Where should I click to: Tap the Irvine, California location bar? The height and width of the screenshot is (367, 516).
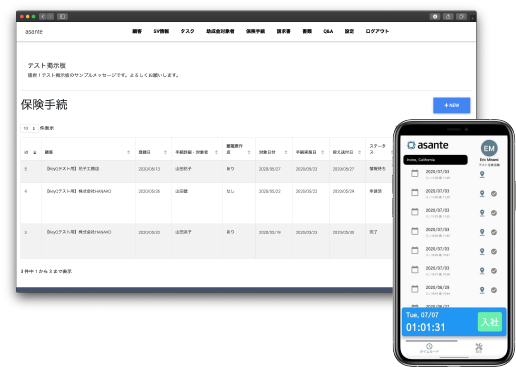435,160
